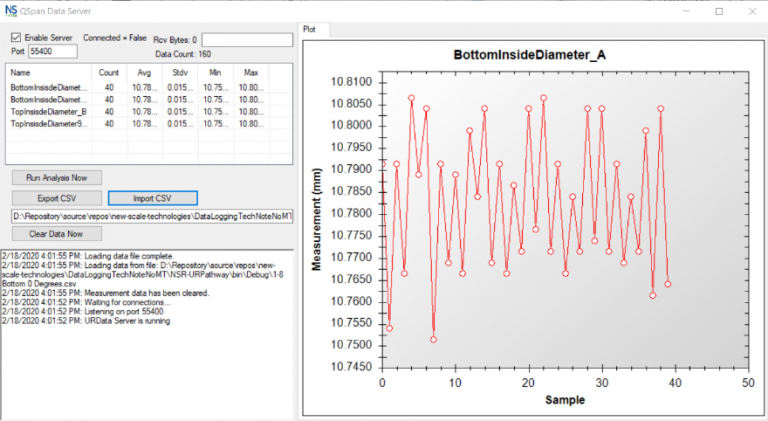Click the Rcv Bytes text box
This screenshot has width=768, height=421.
click(246, 39)
